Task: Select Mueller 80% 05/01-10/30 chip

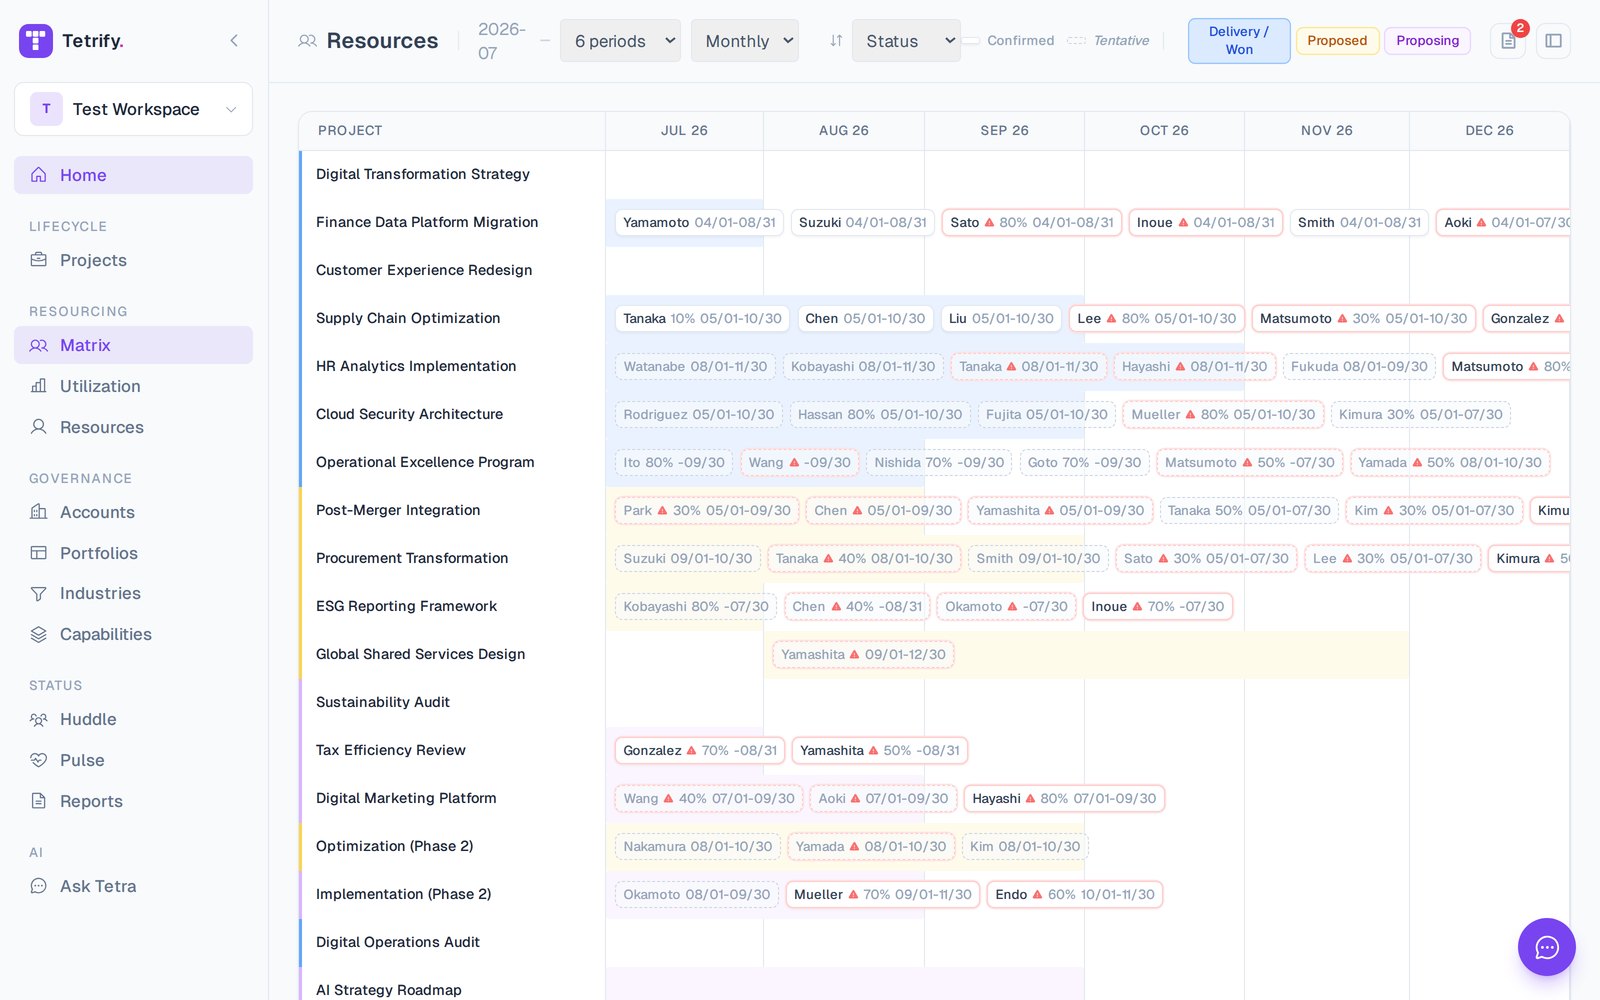Action: (1223, 414)
